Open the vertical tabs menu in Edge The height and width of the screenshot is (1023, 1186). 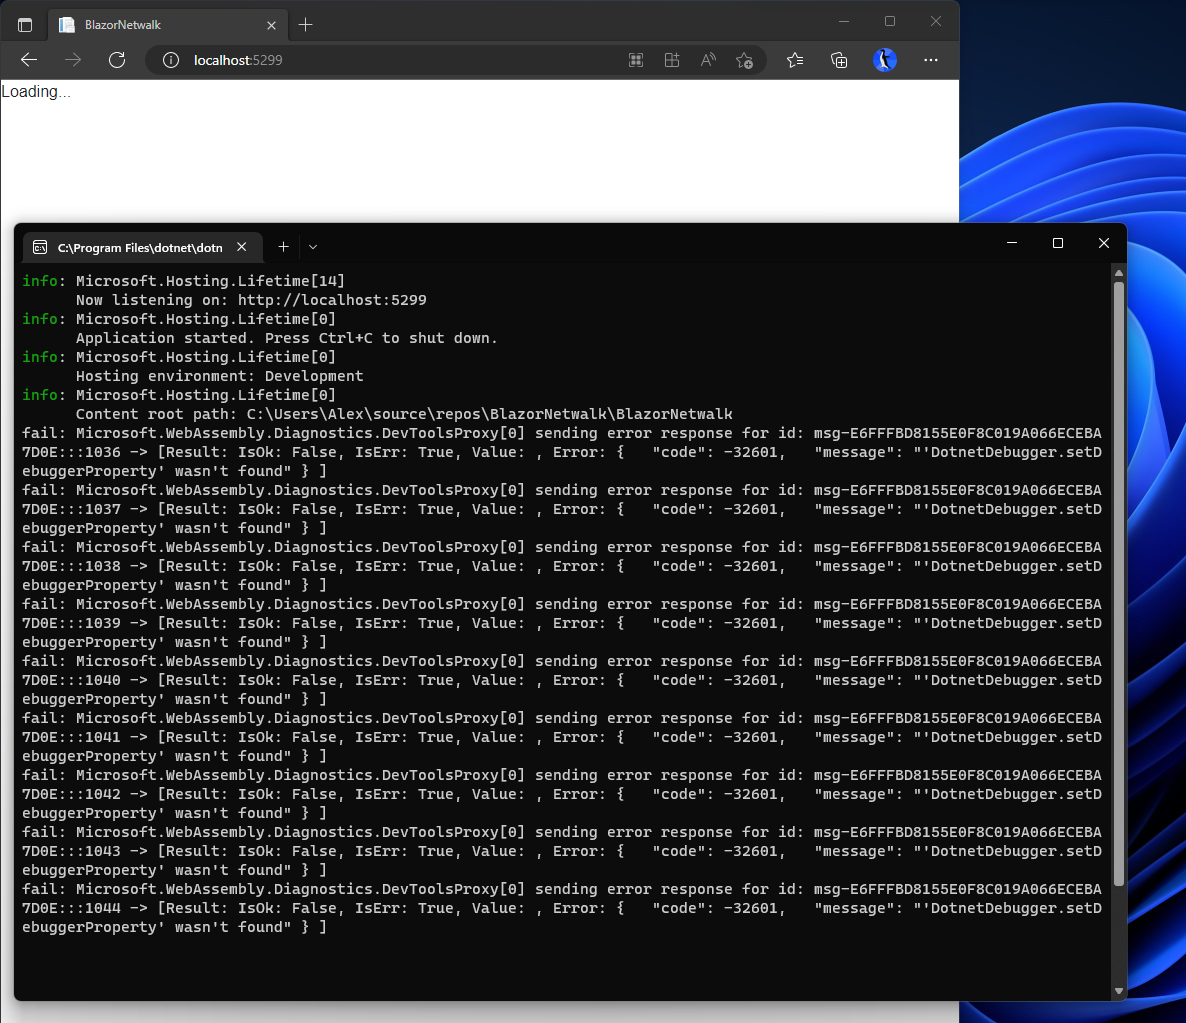tap(25, 24)
